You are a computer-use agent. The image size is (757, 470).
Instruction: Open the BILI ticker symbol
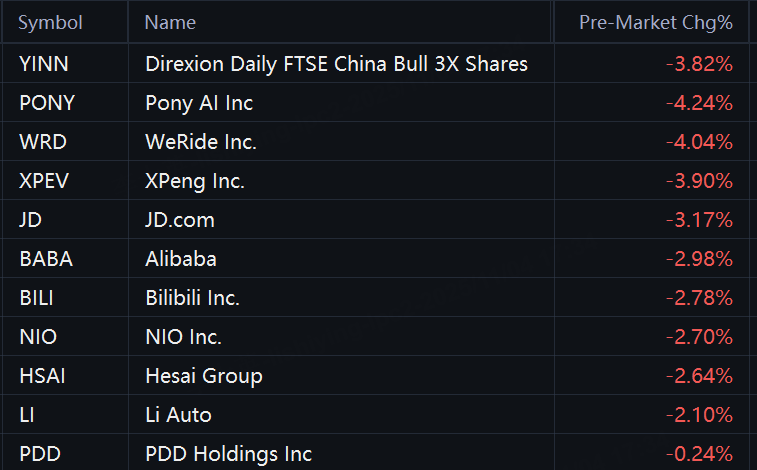point(36,298)
